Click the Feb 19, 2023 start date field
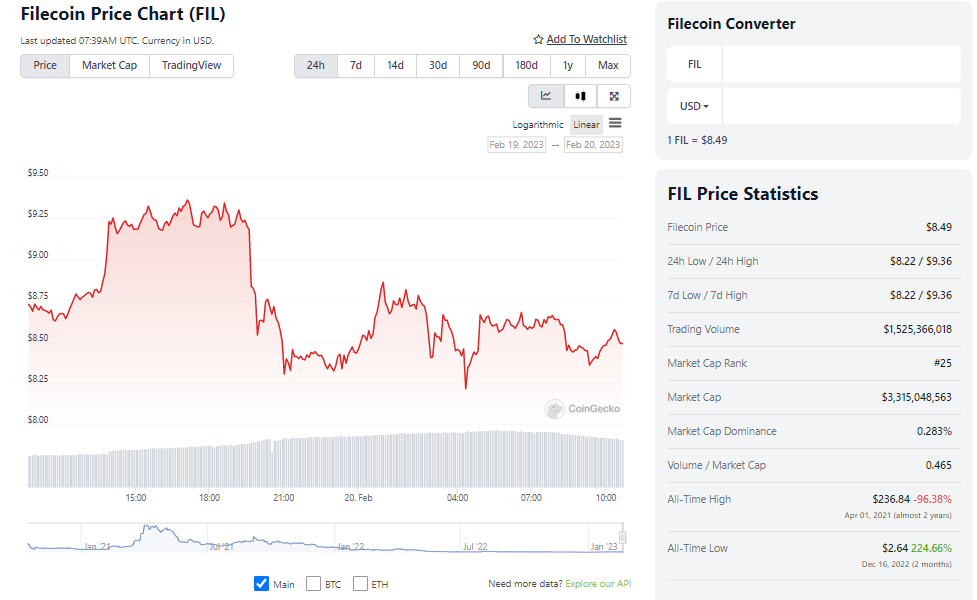Screen dimensions: 977x600 (x=517, y=145)
